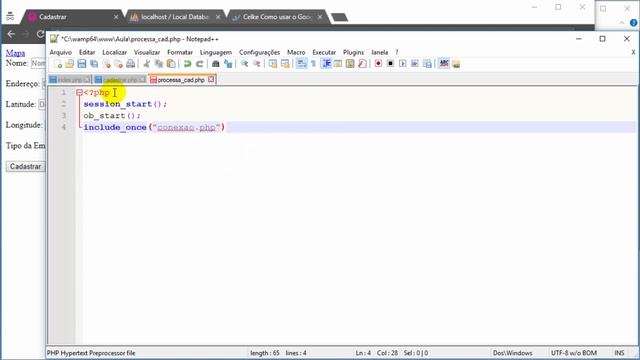Click the Print icon
The image size is (640, 360).
click(x=131, y=64)
